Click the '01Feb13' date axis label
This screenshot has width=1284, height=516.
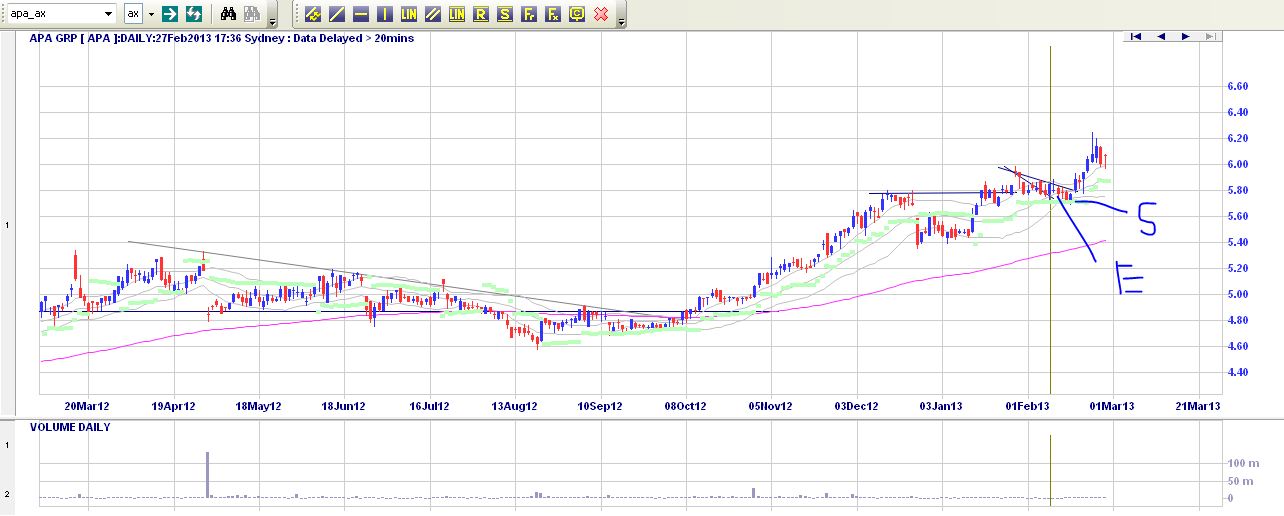pyautogui.click(x=1028, y=406)
